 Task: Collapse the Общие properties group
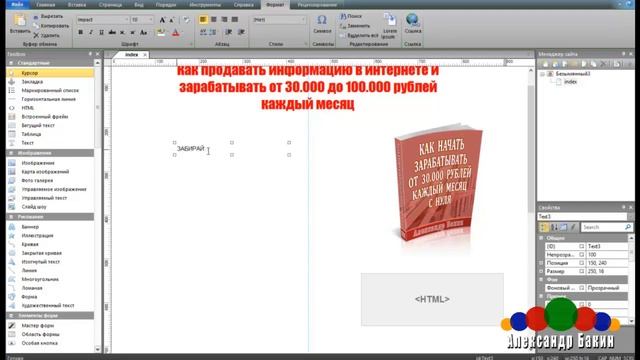point(542,238)
